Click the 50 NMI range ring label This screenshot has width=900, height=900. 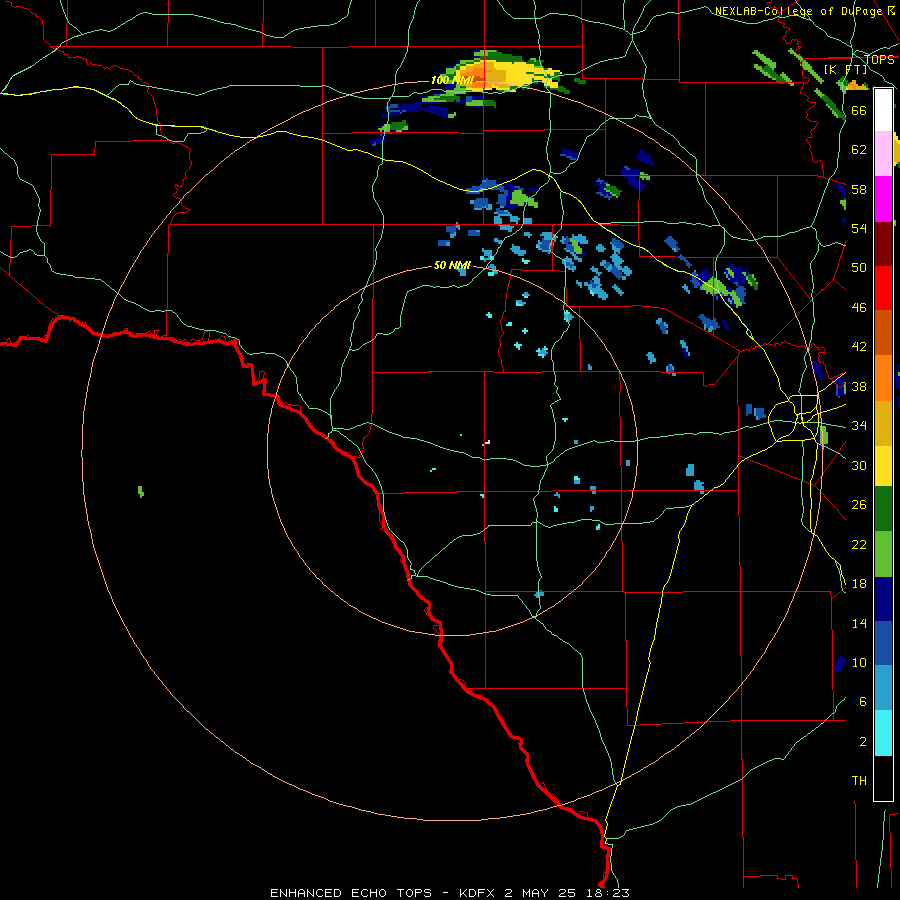pos(452,265)
